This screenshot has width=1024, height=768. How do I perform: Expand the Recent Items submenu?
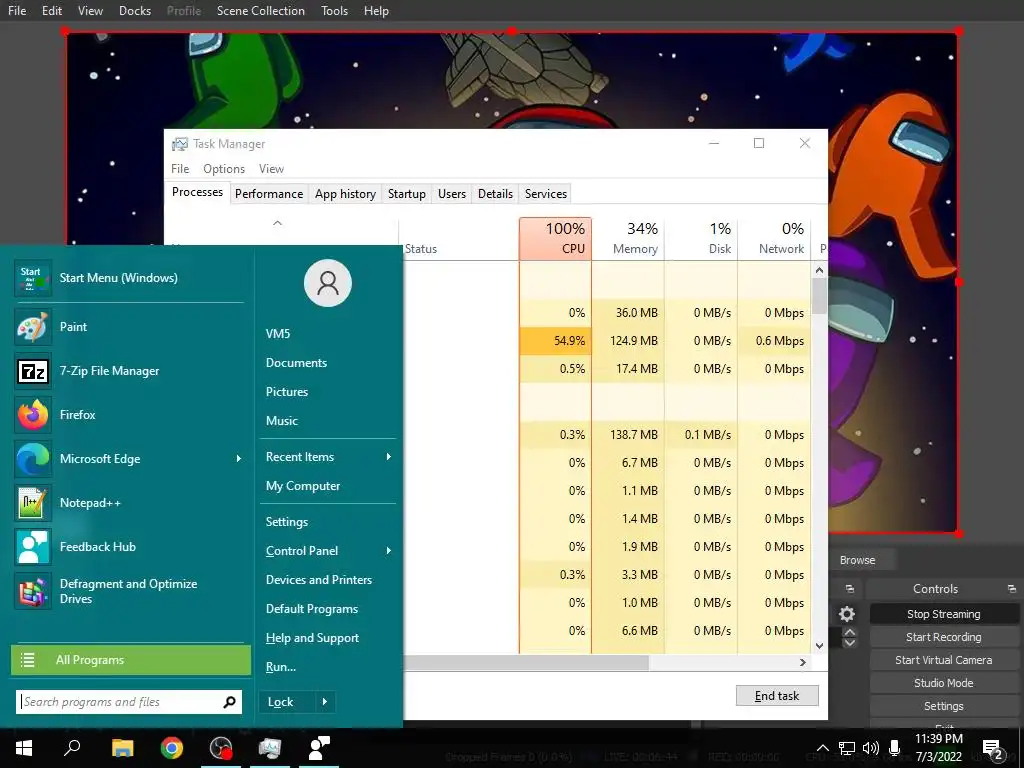pos(389,456)
